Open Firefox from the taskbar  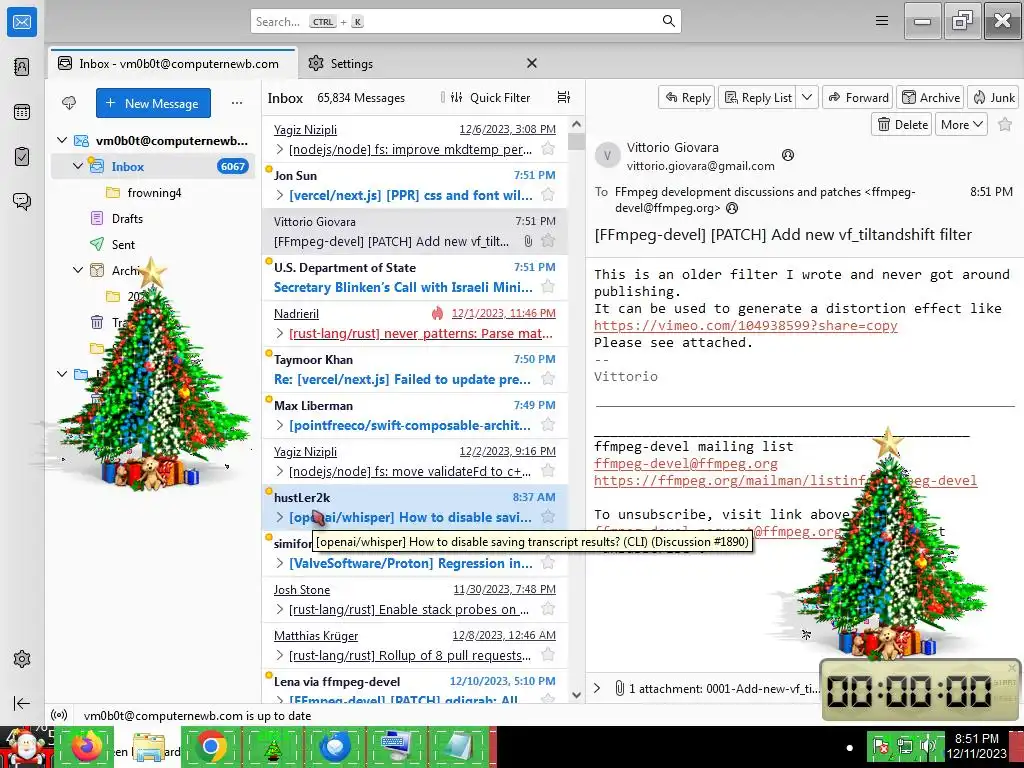click(x=86, y=746)
